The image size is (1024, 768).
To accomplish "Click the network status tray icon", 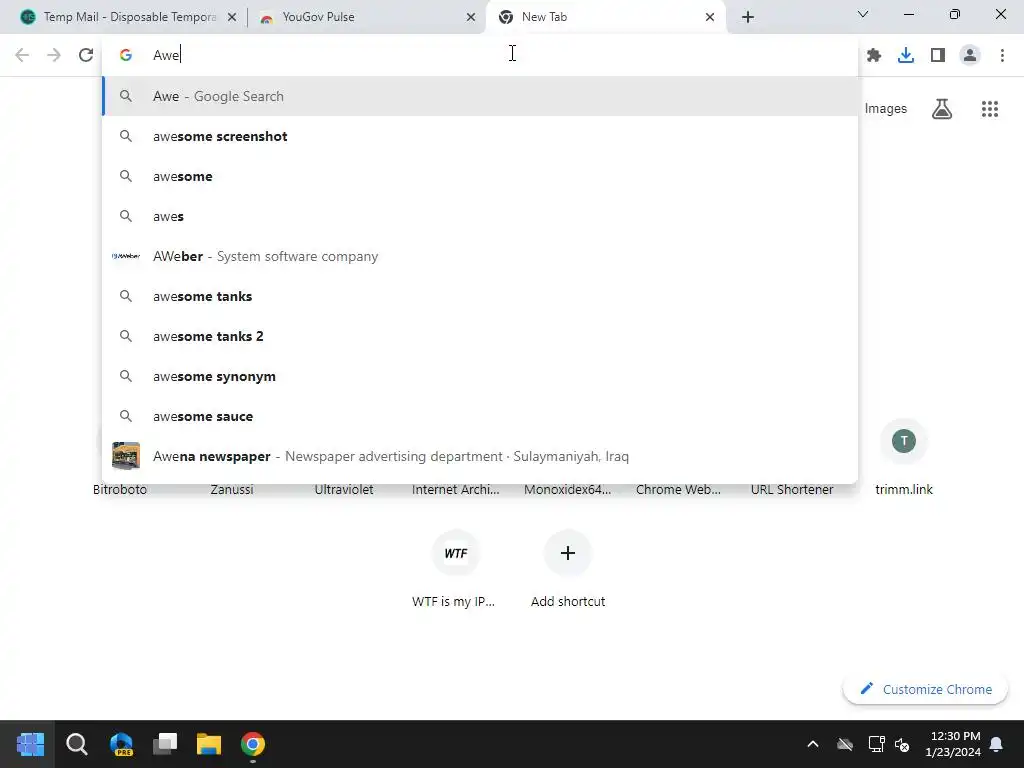I will (x=876, y=744).
